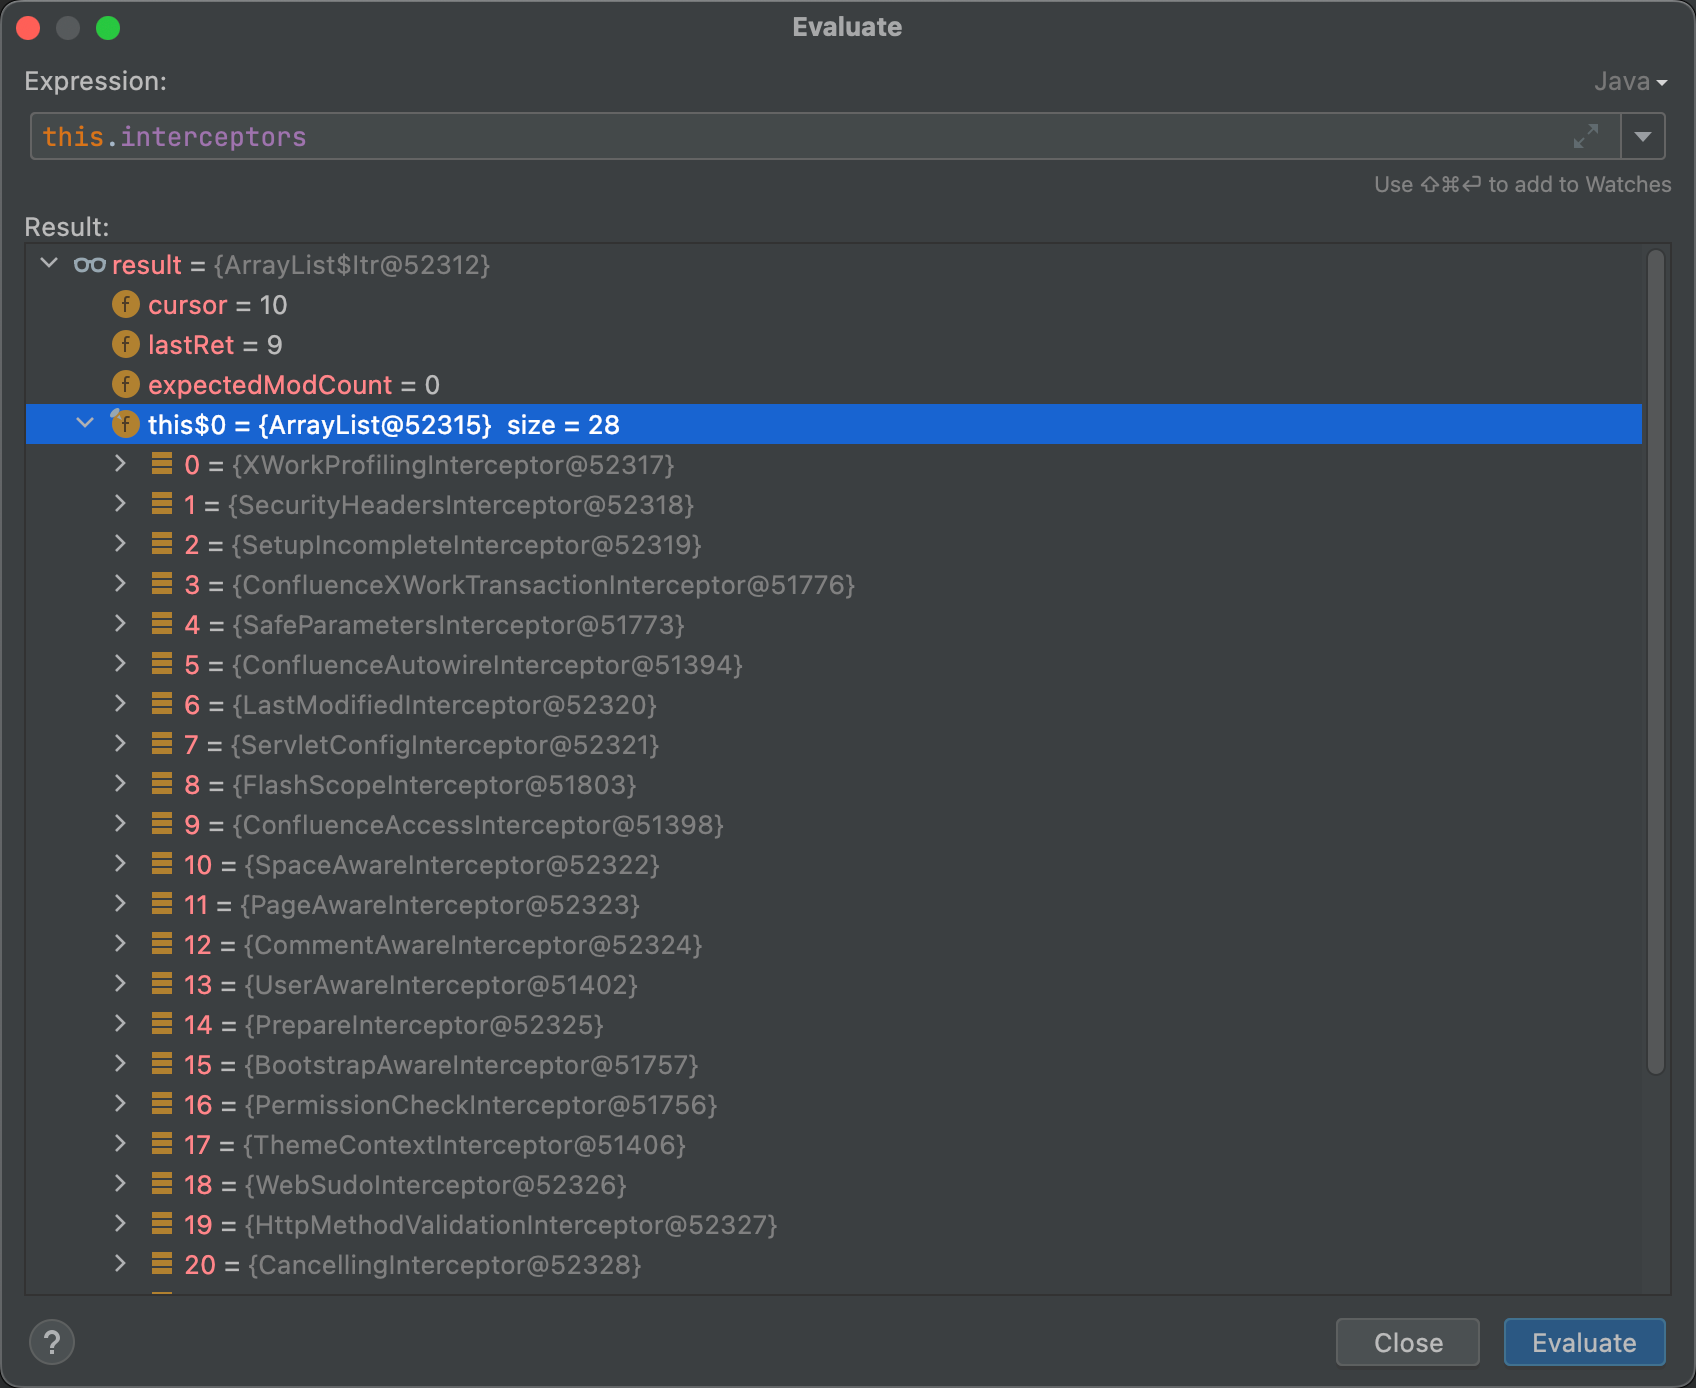Click the element icon for SafeParametersInterceptor

162,624
